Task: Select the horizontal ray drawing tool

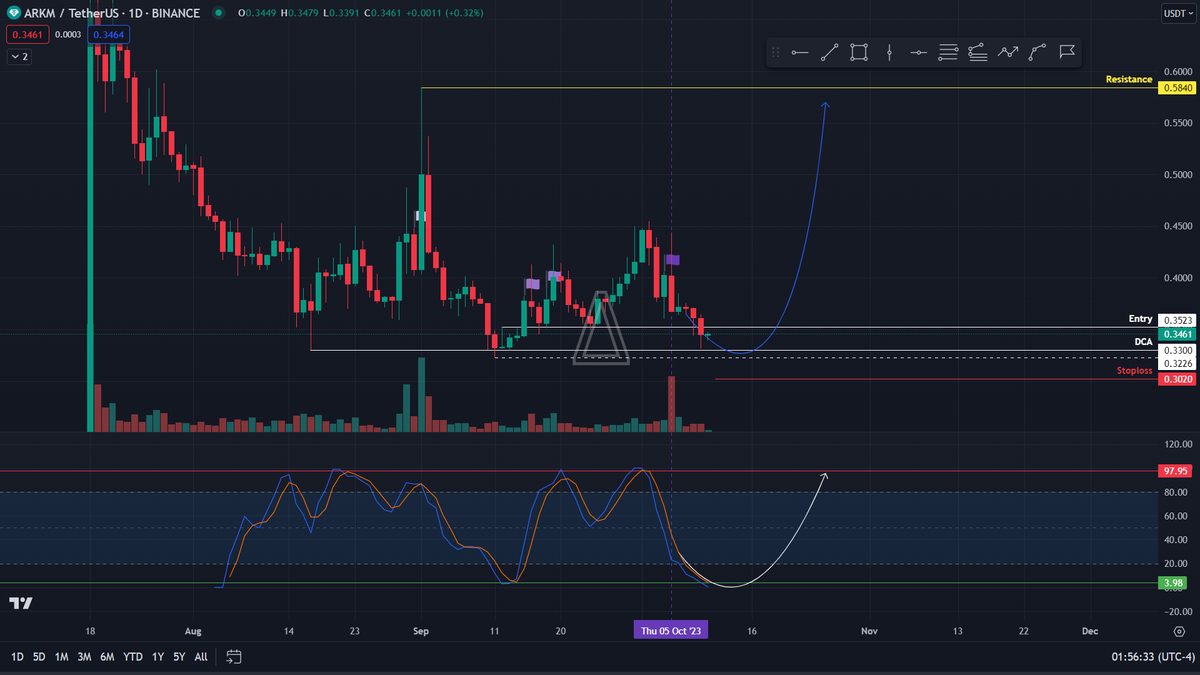Action: (x=800, y=52)
